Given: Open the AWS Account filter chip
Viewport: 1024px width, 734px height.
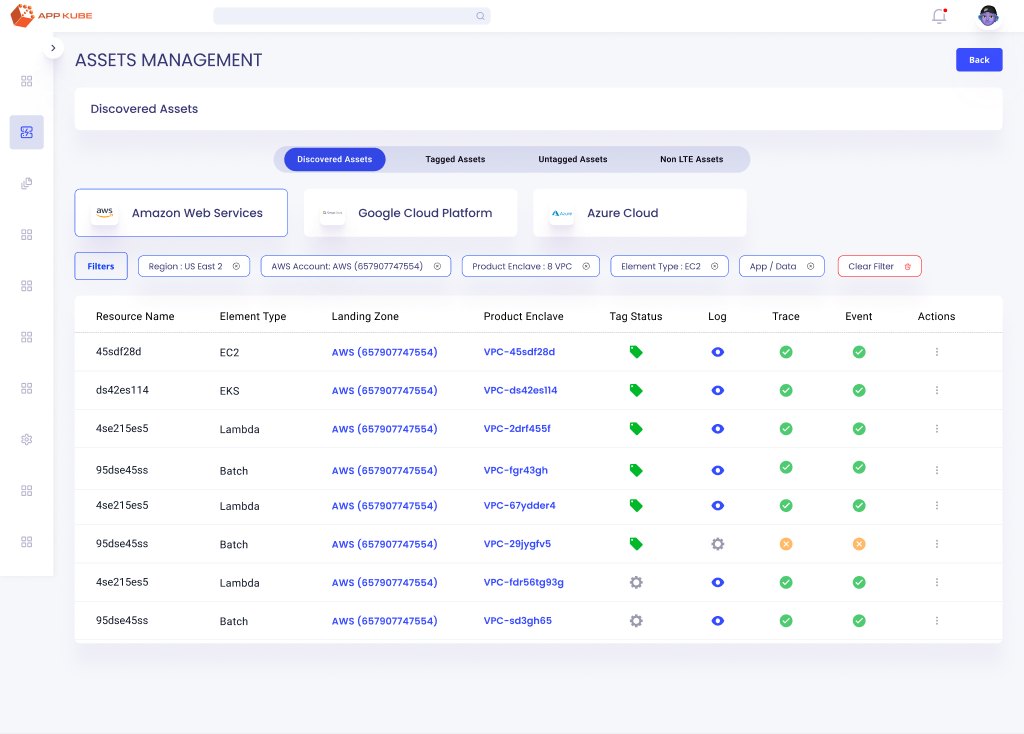Looking at the screenshot, I should tap(356, 266).
